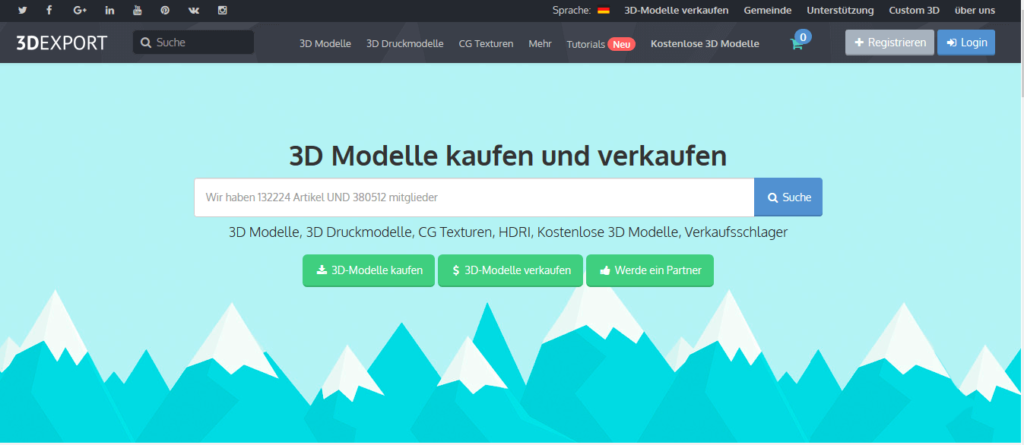
Task: Click the blue Suche button
Action: pyautogui.click(x=788, y=197)
